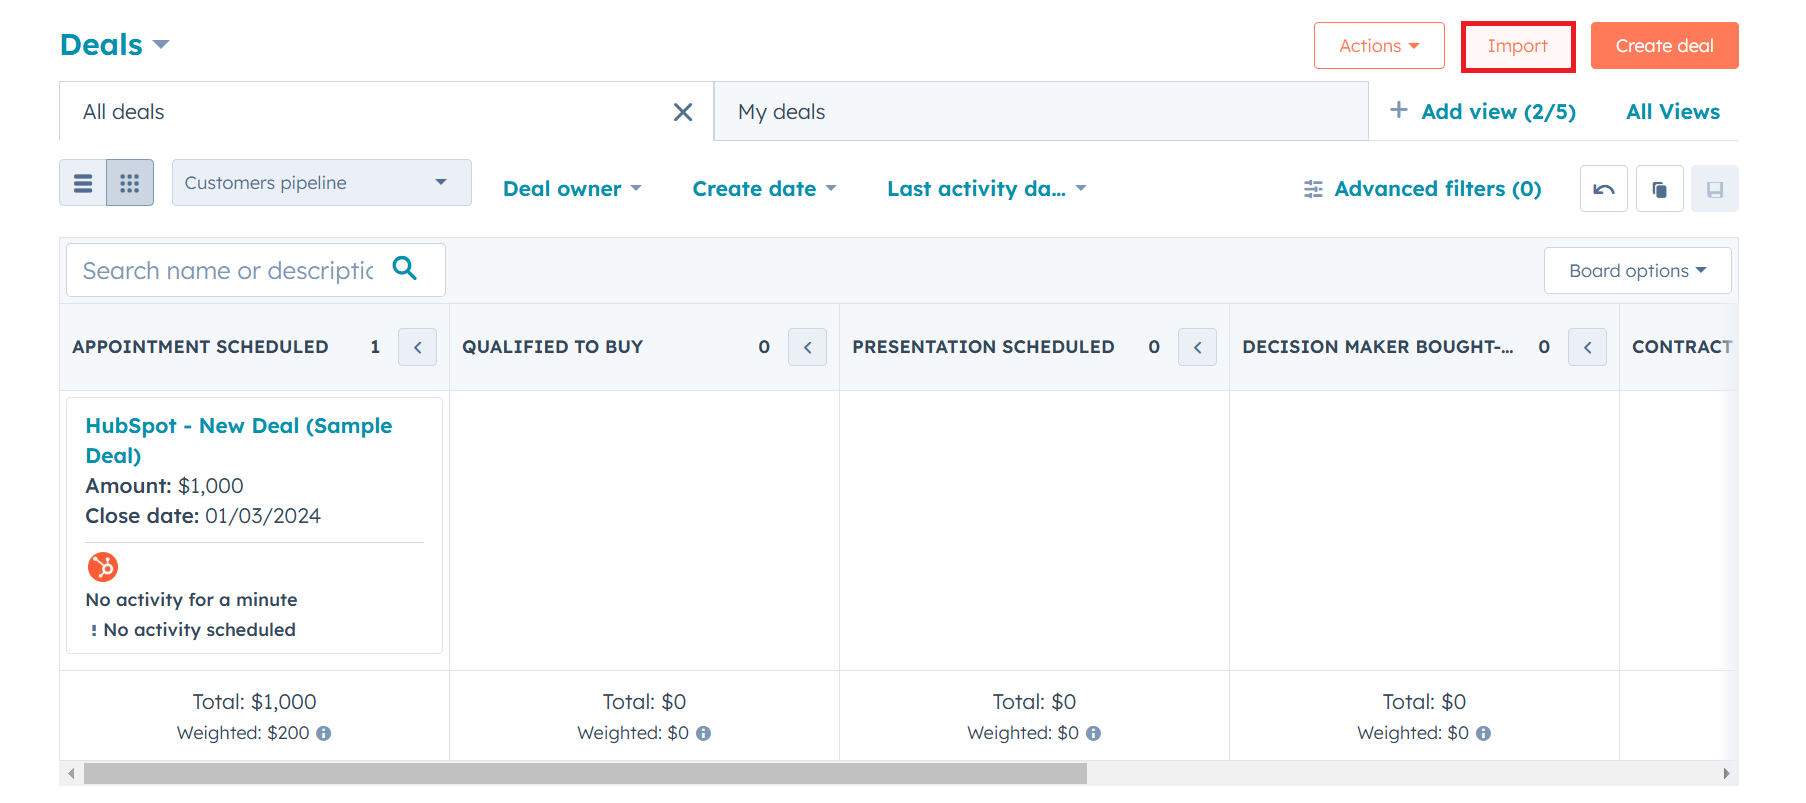Click the scrollbar right arrow

point(1727,773)
